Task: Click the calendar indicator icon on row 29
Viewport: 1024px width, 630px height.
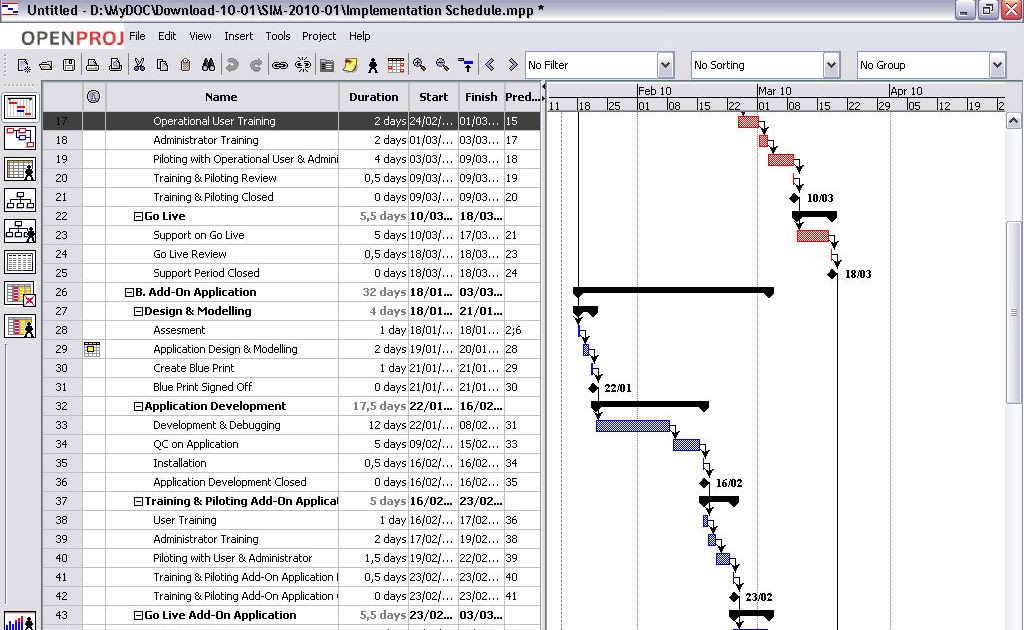Action: click(92, 349)
